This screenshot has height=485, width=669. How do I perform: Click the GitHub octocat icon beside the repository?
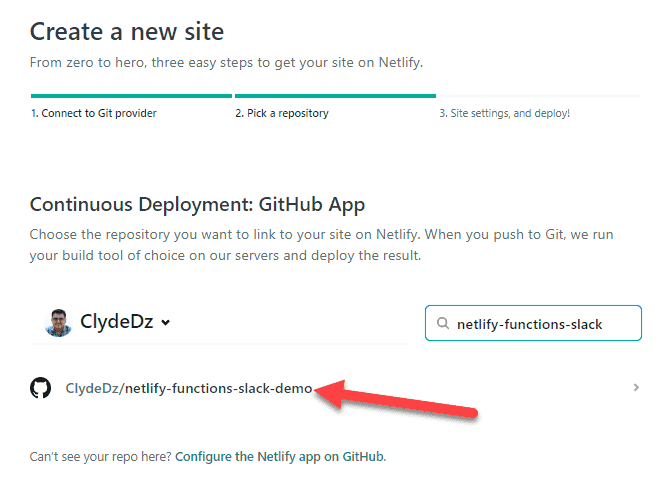pos(41,388)
